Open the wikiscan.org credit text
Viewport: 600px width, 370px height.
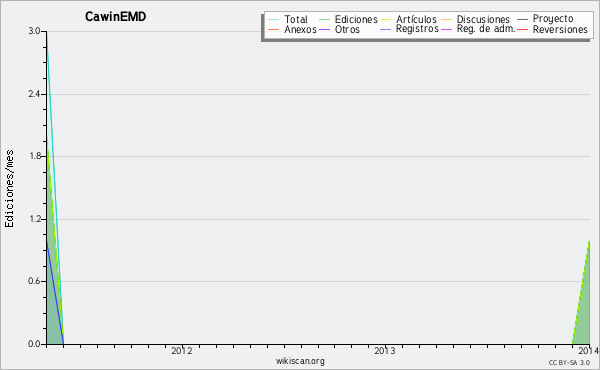[300, 361]
